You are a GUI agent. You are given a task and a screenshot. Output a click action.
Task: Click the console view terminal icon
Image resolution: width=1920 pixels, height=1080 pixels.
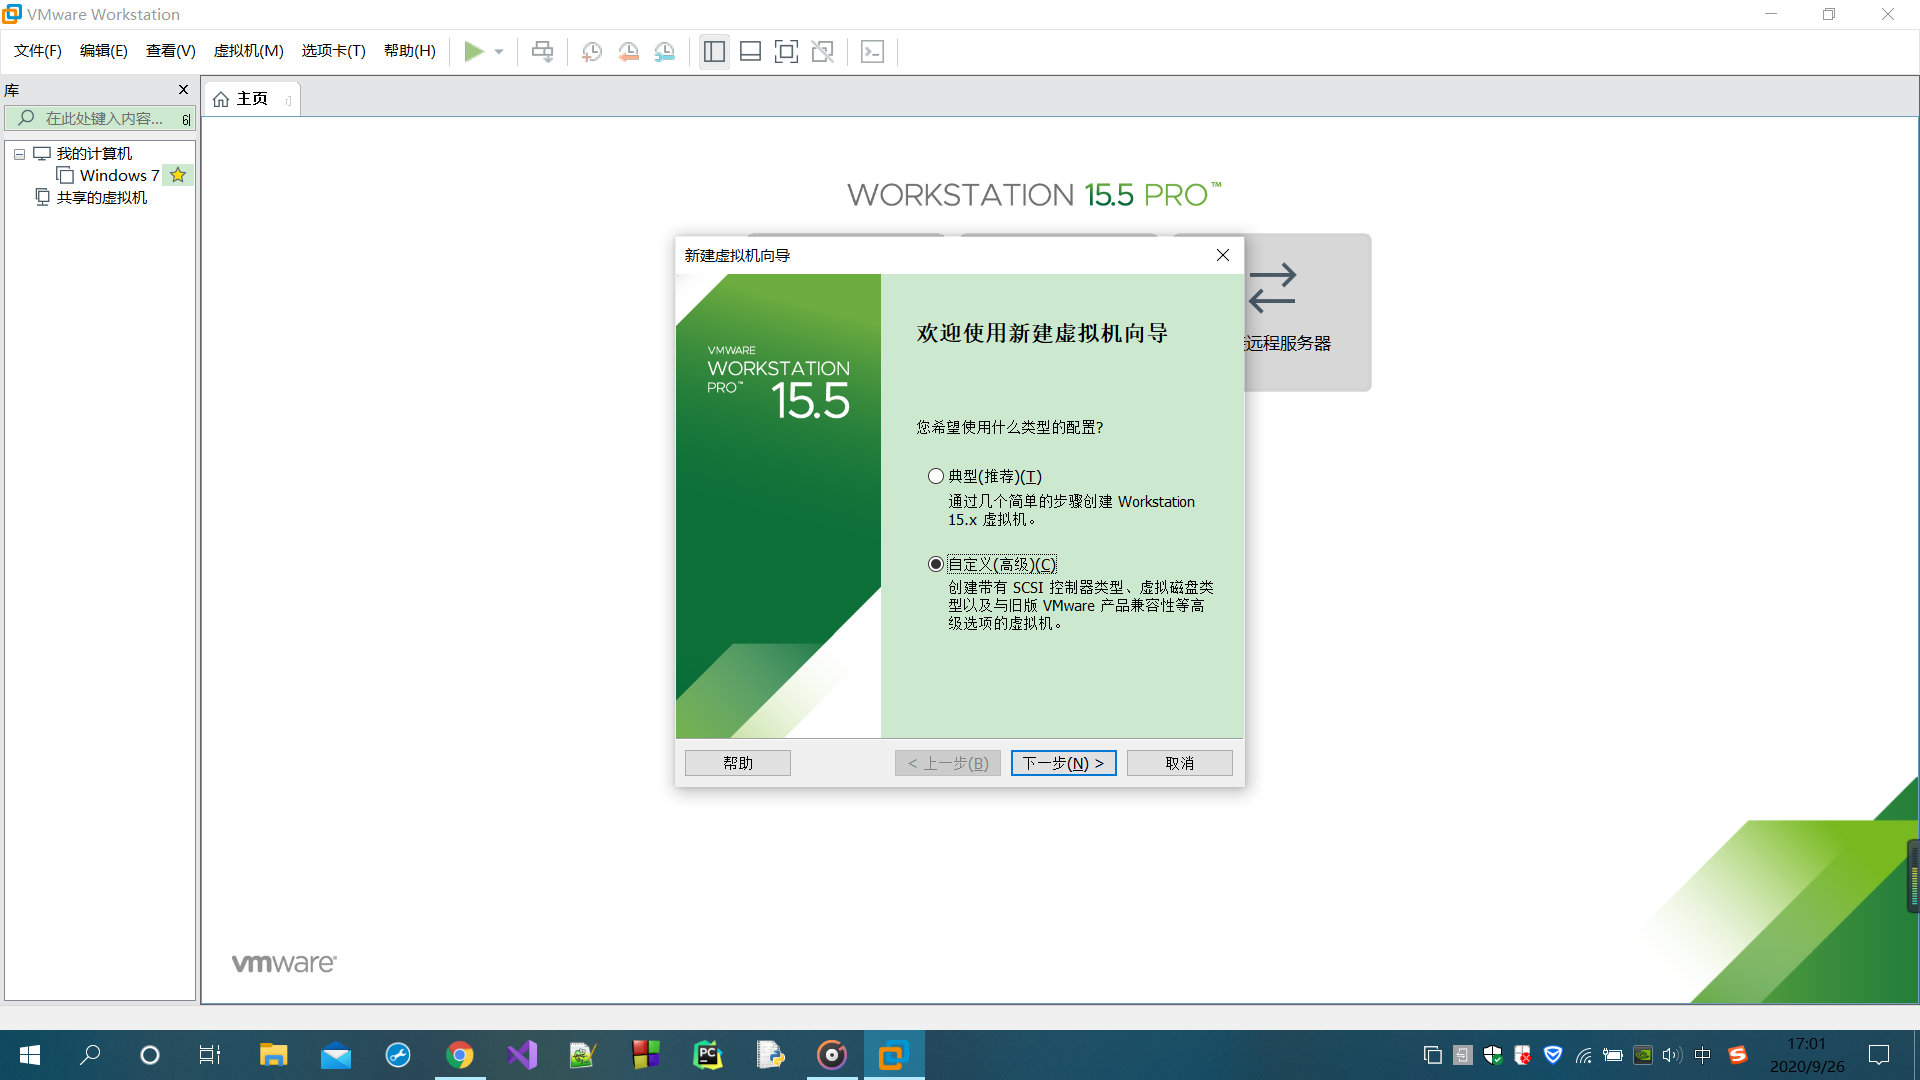[x=872, y=51]
